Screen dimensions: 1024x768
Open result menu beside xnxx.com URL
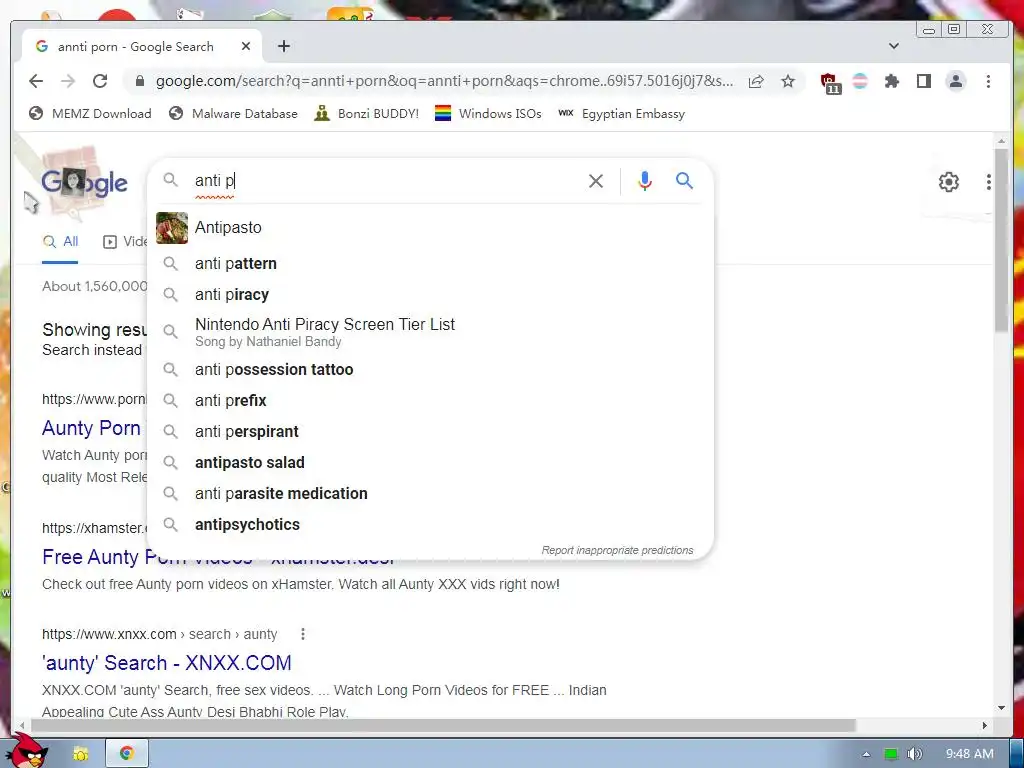click(x=302, y=634)
